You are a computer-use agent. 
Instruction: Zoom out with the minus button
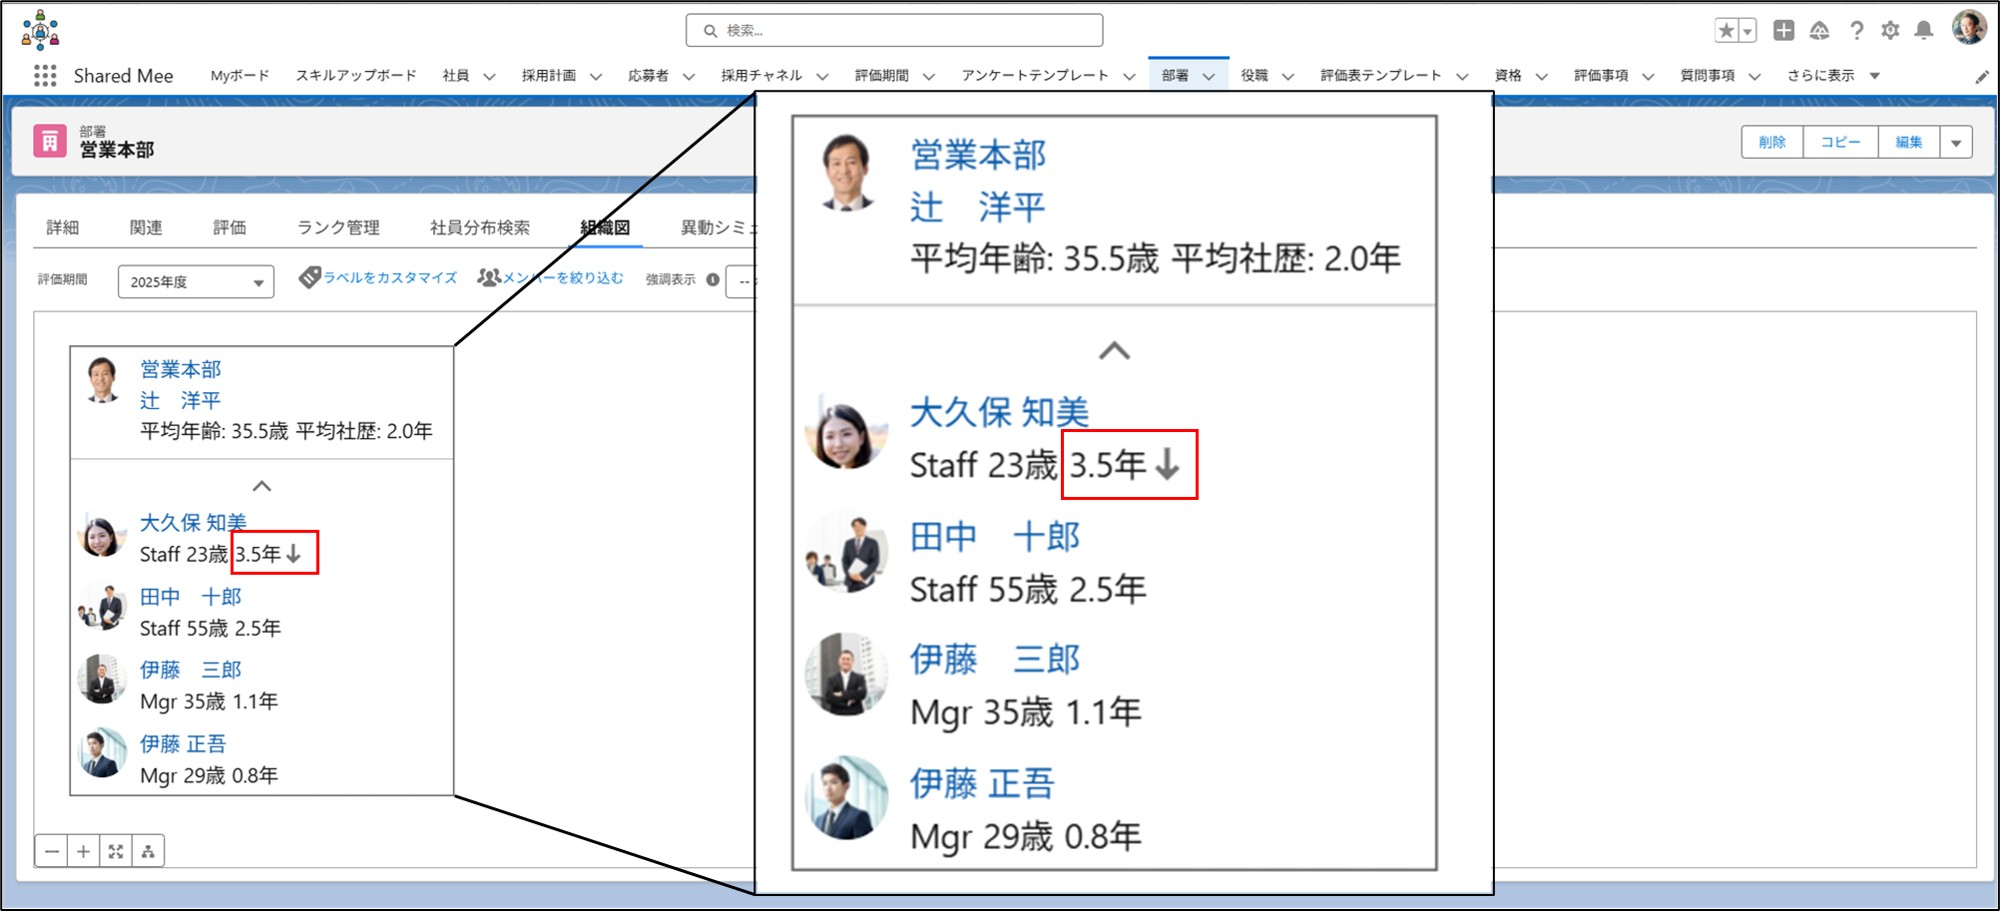pyautogui.click(x=52, y=852)
